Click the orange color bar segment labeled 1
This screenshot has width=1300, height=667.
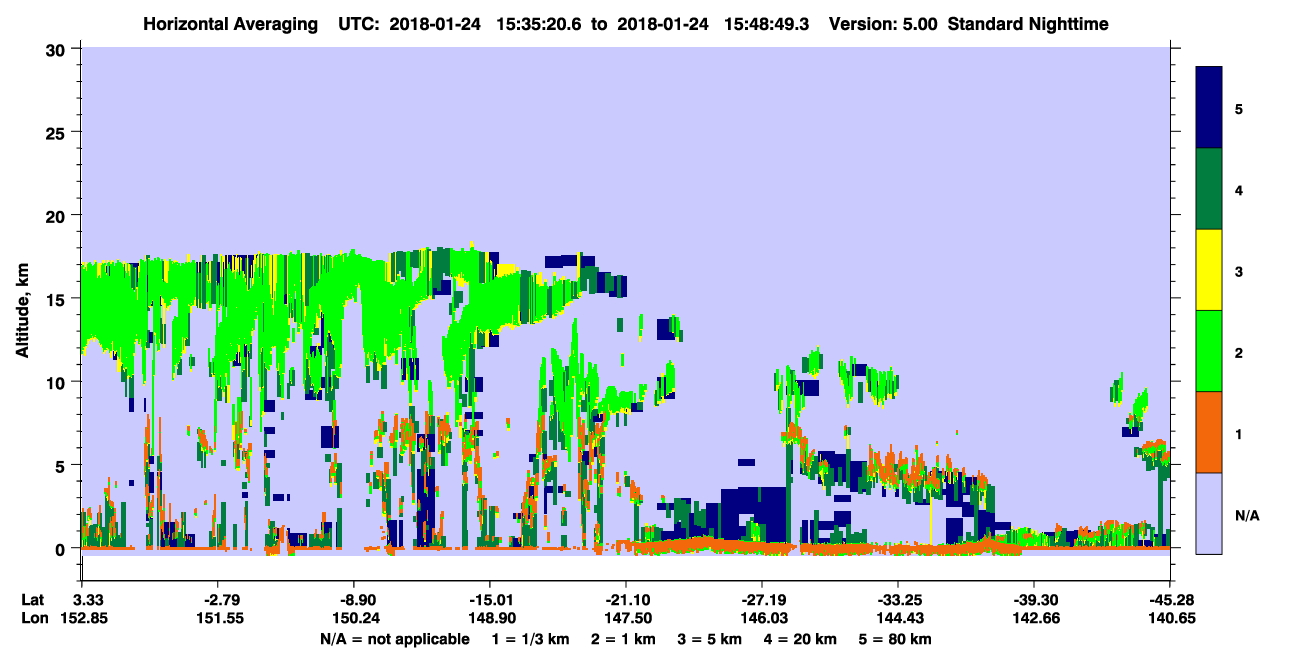coord(1209,432)
